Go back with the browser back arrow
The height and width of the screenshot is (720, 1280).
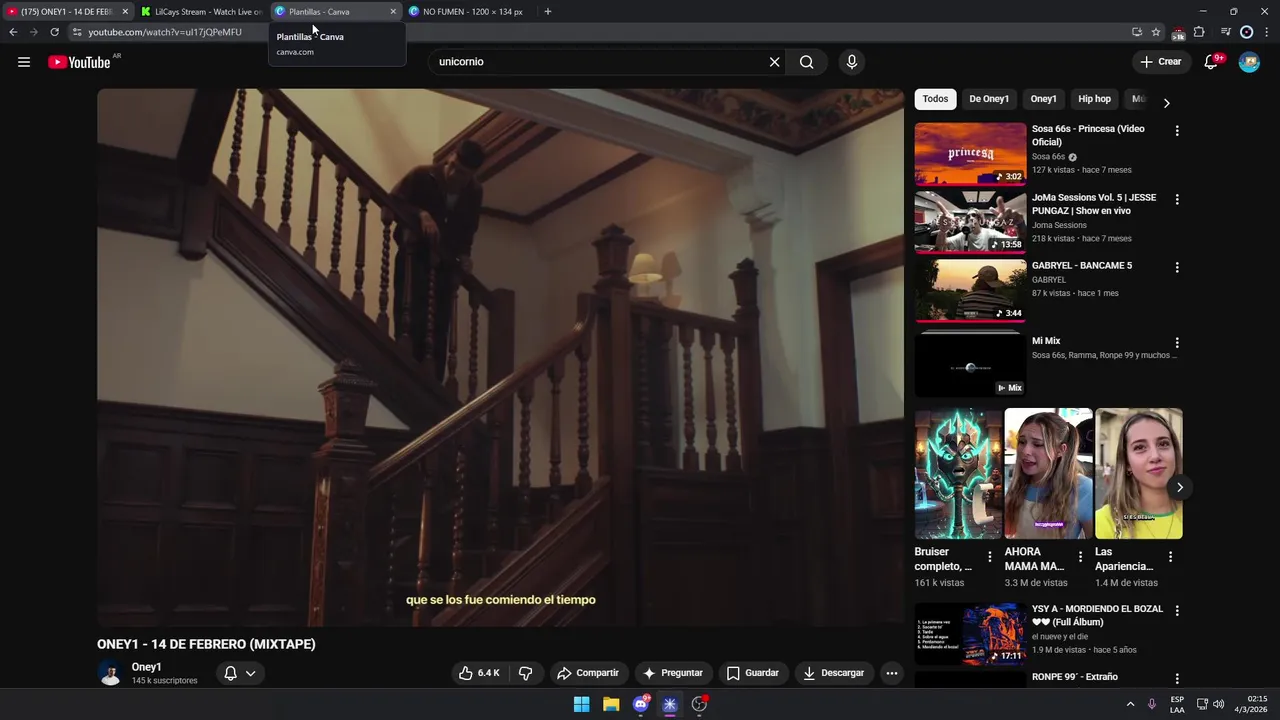coord(13,32)
